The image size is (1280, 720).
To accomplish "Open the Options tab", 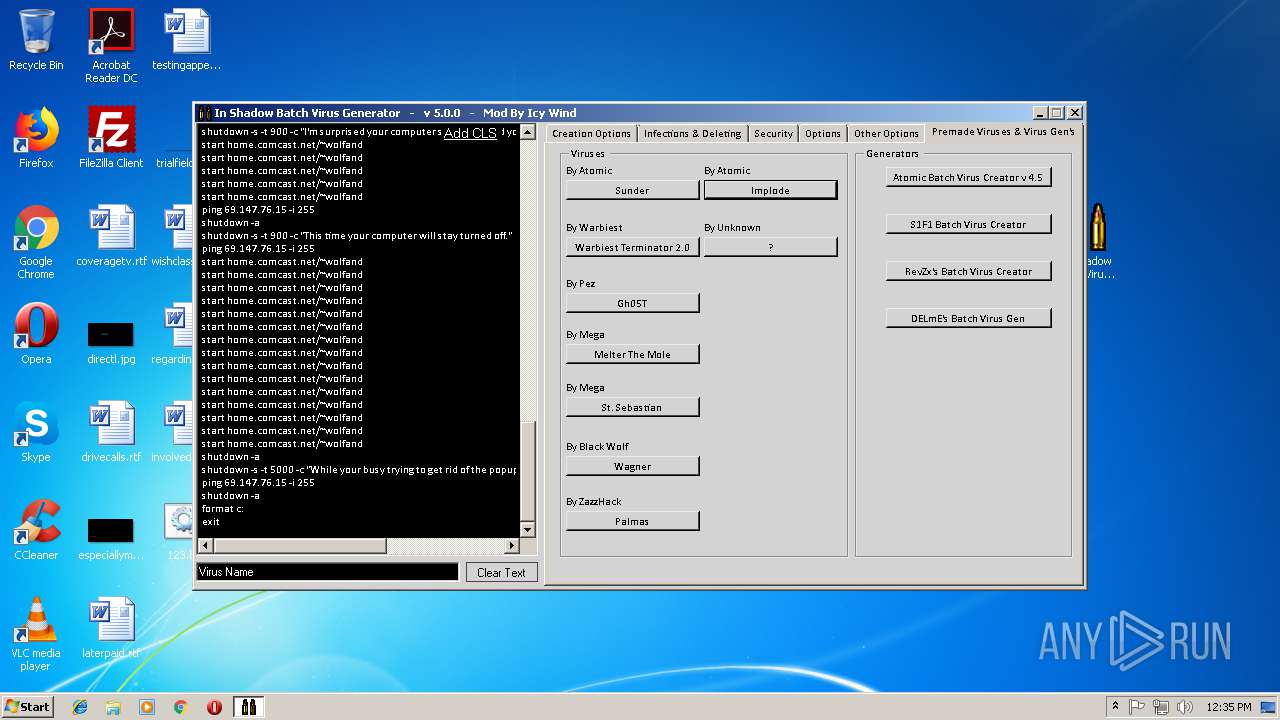I will tap(823, 133).
